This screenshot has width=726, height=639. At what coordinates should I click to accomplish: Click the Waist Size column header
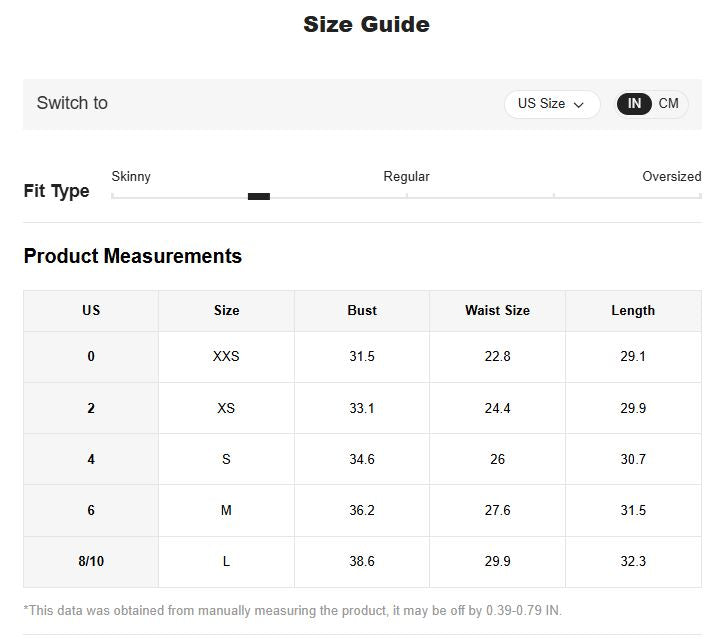(497, 311)
